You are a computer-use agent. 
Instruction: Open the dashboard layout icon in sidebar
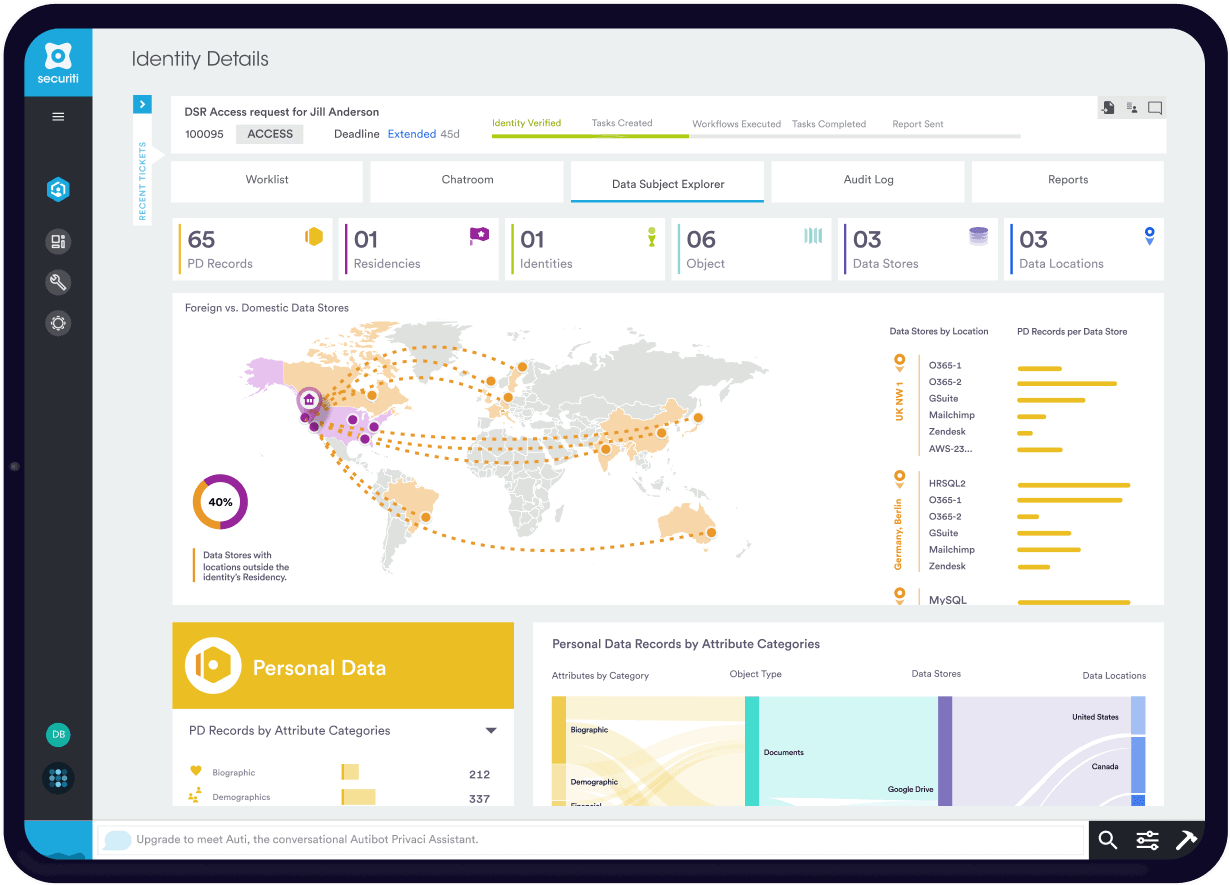point(58,241)
